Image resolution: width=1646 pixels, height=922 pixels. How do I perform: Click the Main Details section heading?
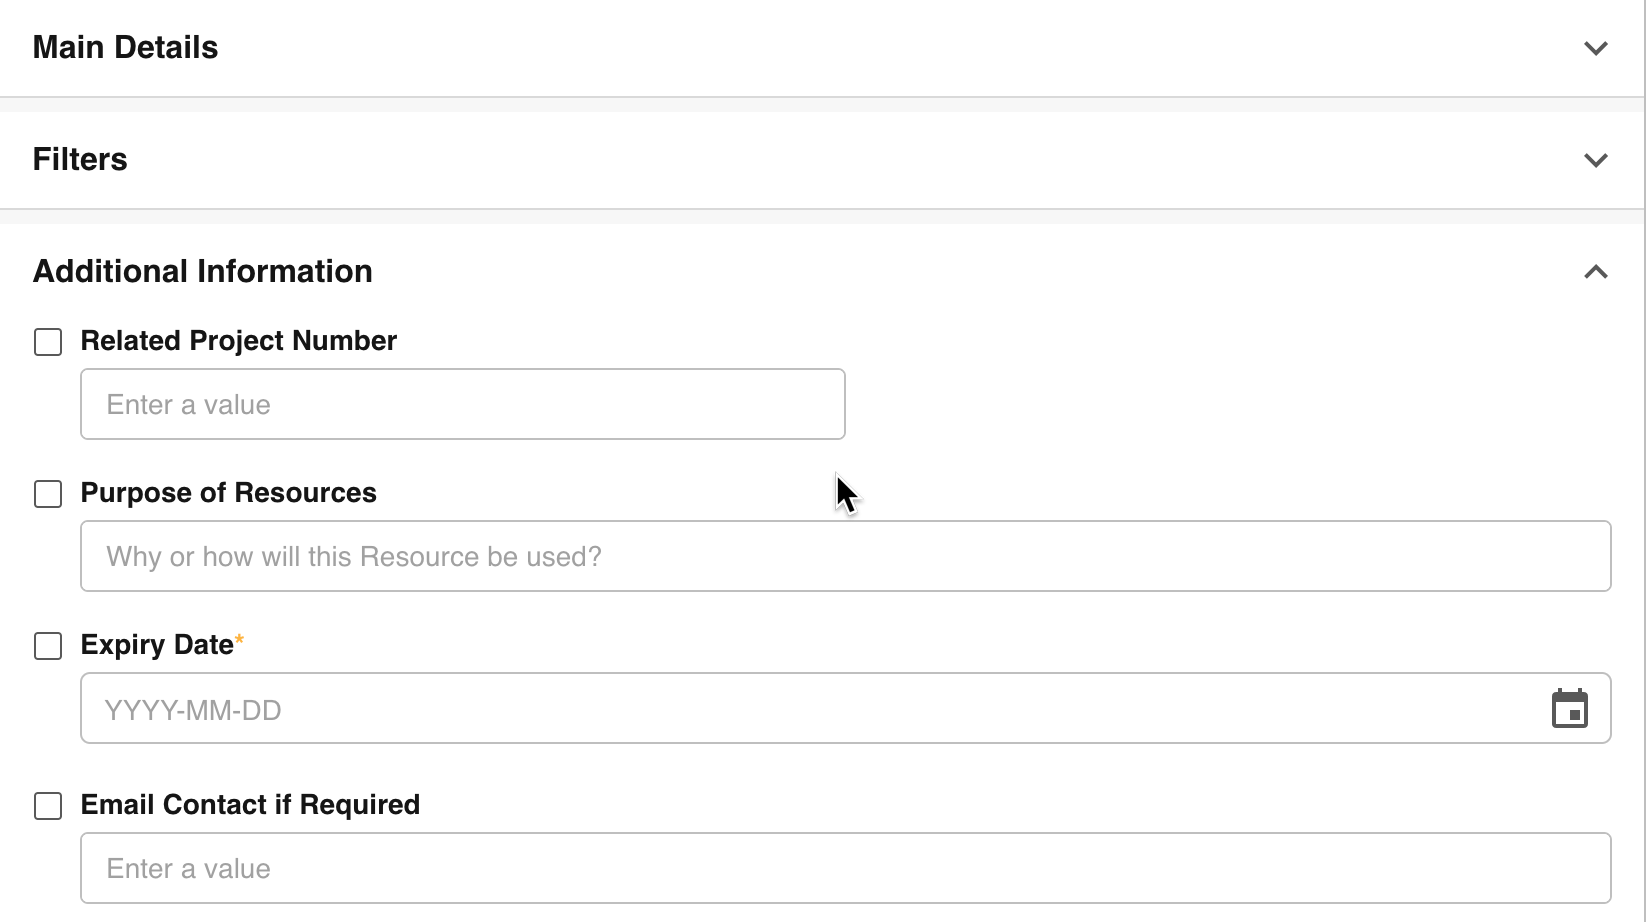click(125, 47)
